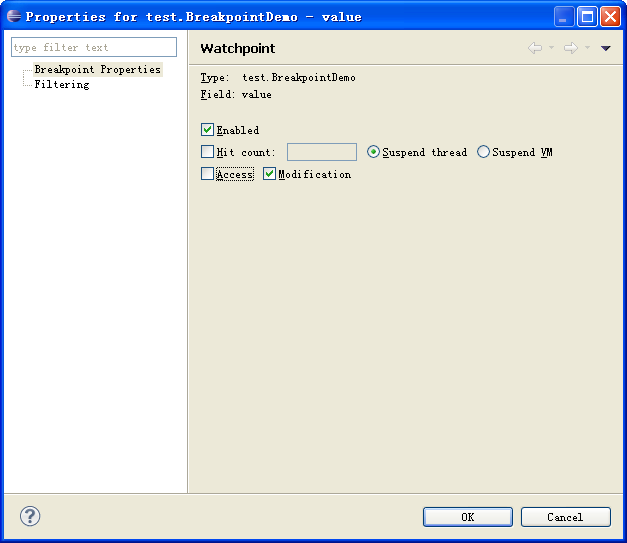Image resolution: width=627 pixels, height=543 pixels.
Task: Open the Filtering page in tree
Action: tap(62, 84)
